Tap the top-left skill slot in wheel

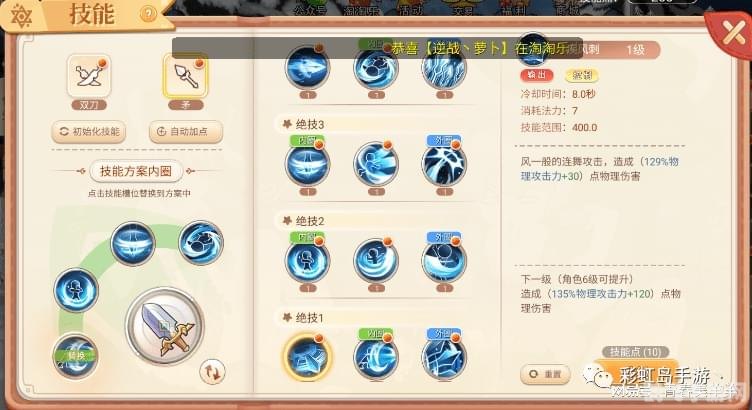[x=133, y=243]
